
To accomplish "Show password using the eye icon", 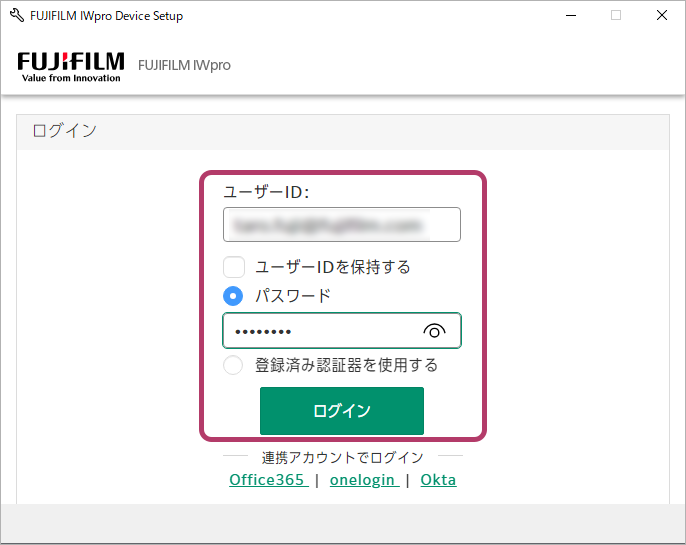I will tap(434, 331).
